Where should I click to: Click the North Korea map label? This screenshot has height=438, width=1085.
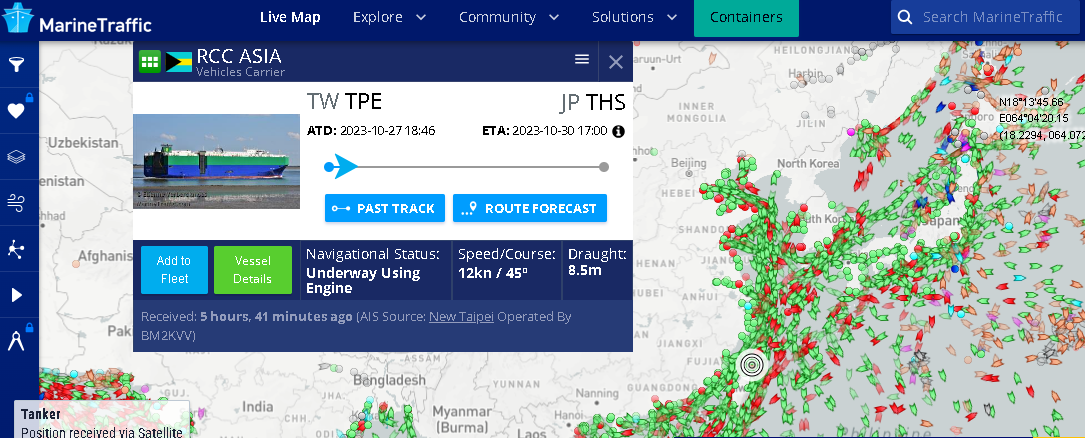pyautogui.click(x=808, y=164)
